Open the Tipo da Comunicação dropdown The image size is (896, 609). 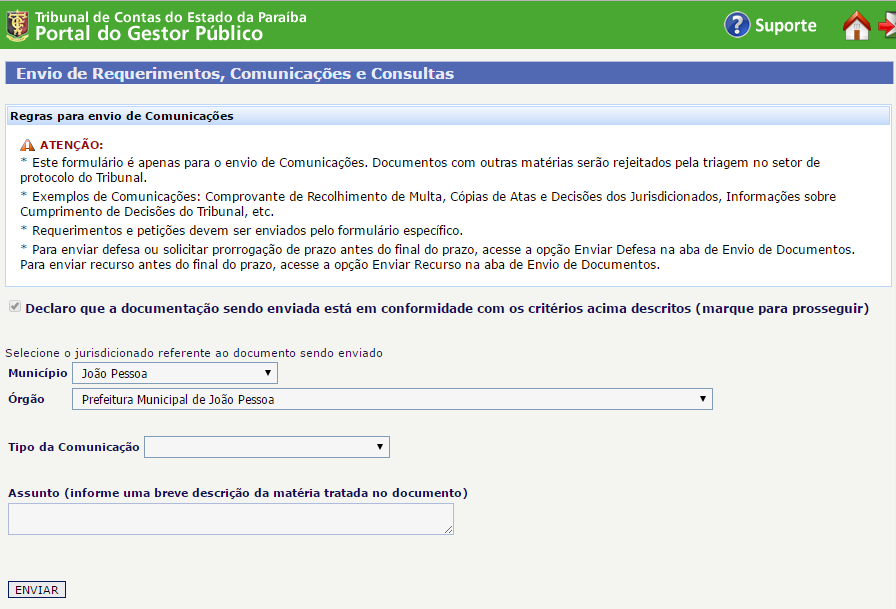click(x=267, y=447)
